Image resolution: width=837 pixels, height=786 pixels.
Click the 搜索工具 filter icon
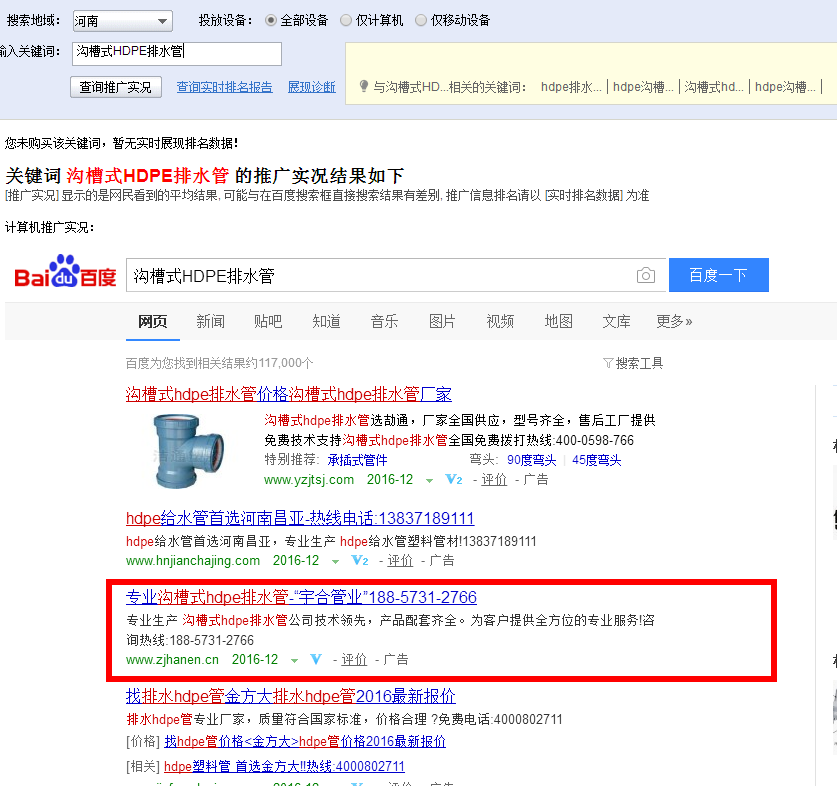pos(607,364)
